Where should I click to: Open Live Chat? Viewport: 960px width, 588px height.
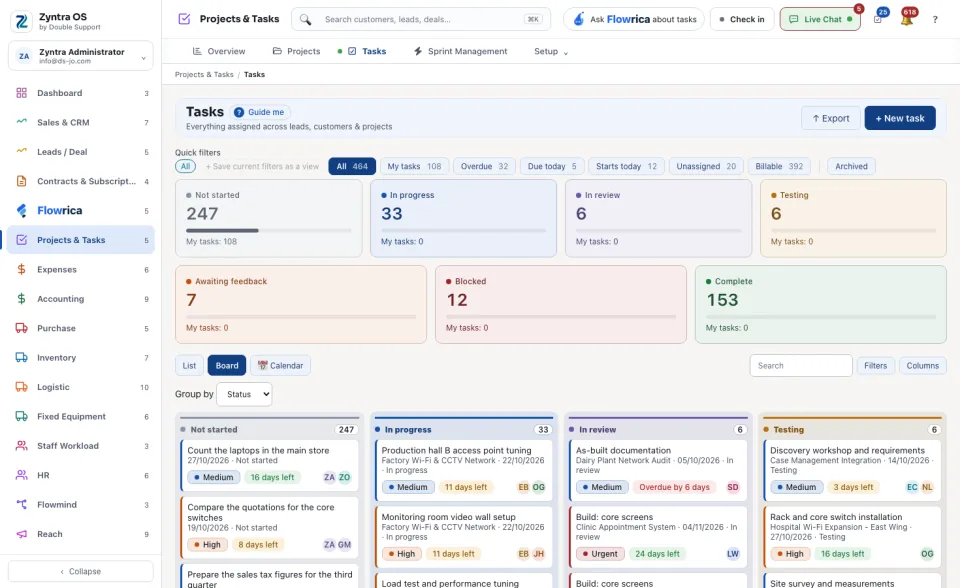[x=820, y=20]
